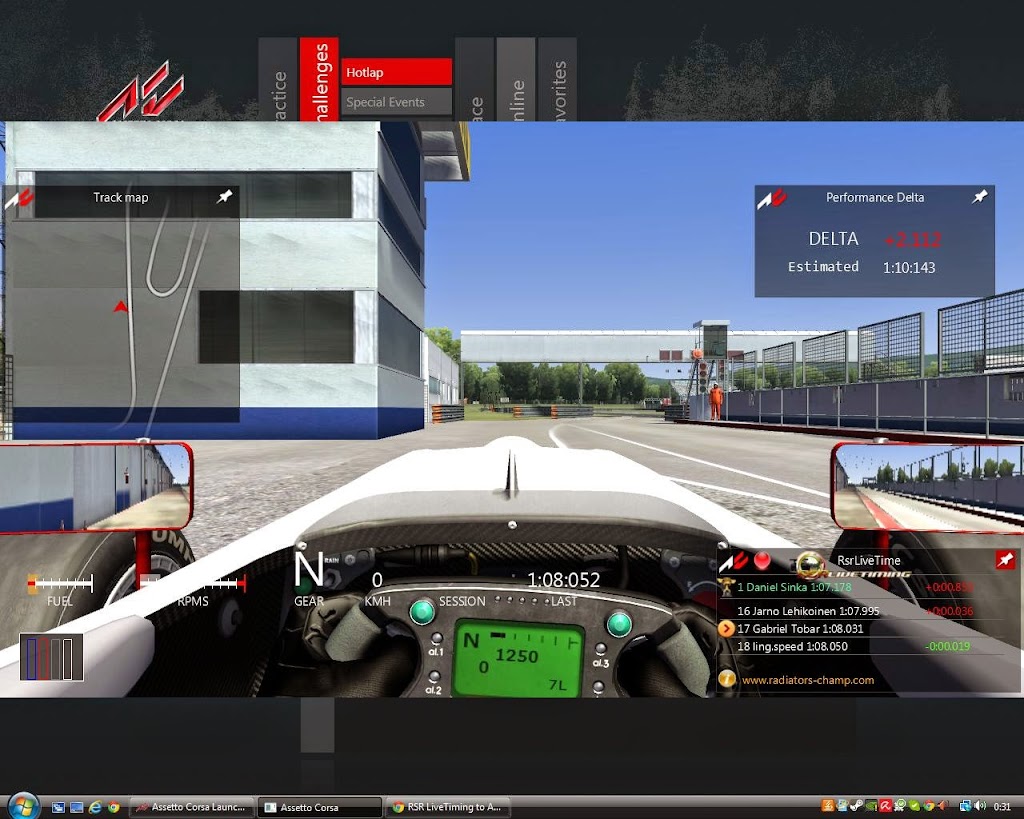Click the RSR LiveTiming globe logo
This screenshot has width=1024, height=819.
coord(810,566)
